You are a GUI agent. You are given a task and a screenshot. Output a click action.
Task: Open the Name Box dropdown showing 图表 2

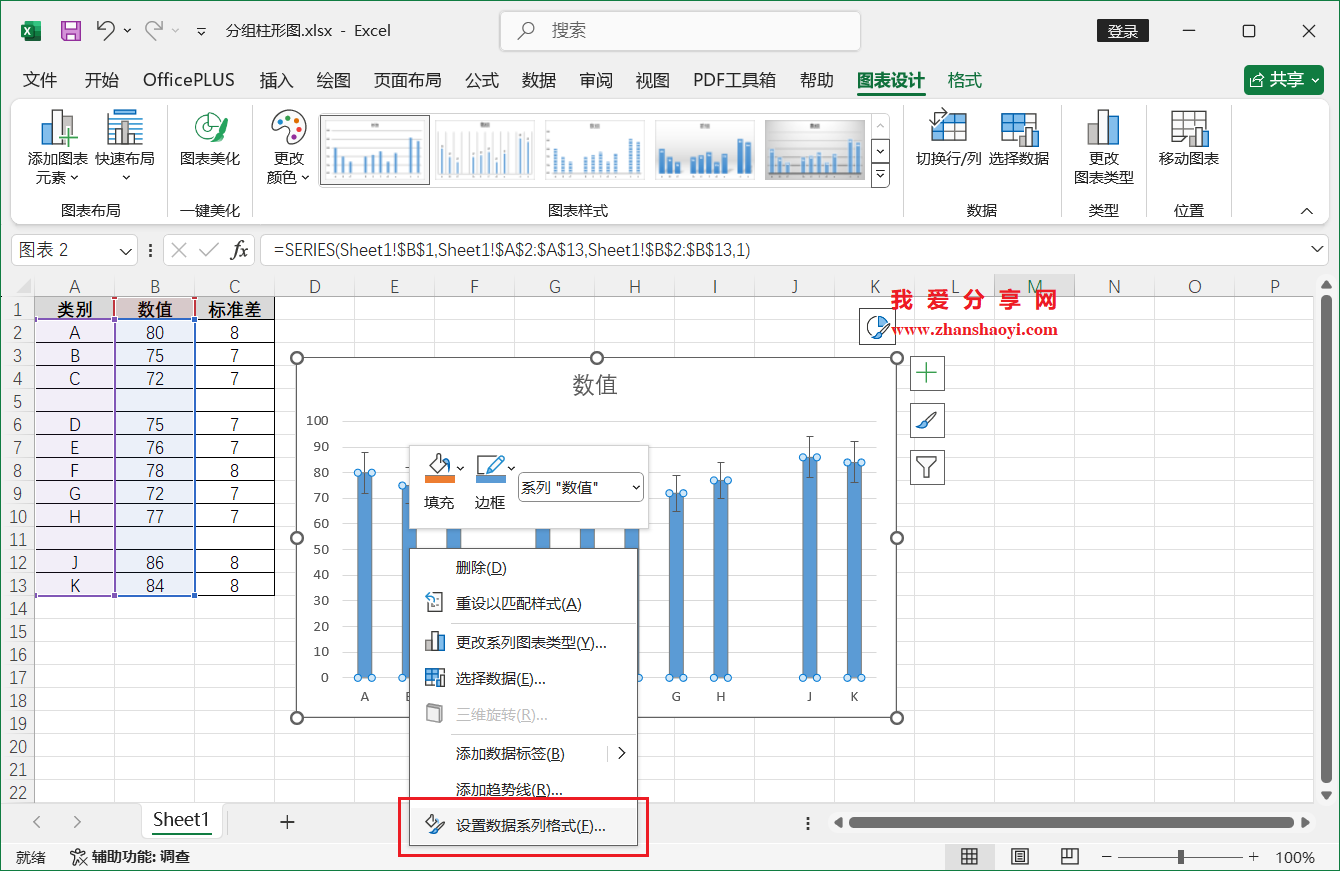(125, 250)
